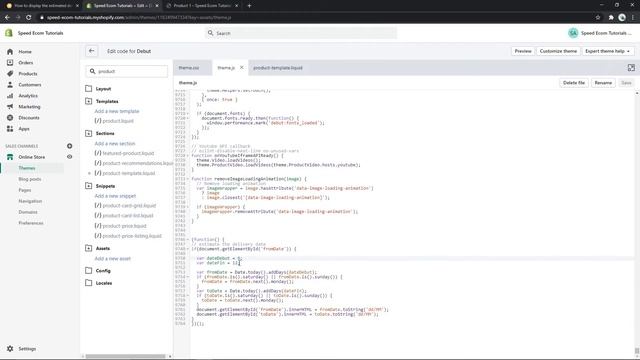This screenshot has width=640, height=360.
Task: Open Blog posts submenu item
Action: pyautogui.click(x=30, y=179)
